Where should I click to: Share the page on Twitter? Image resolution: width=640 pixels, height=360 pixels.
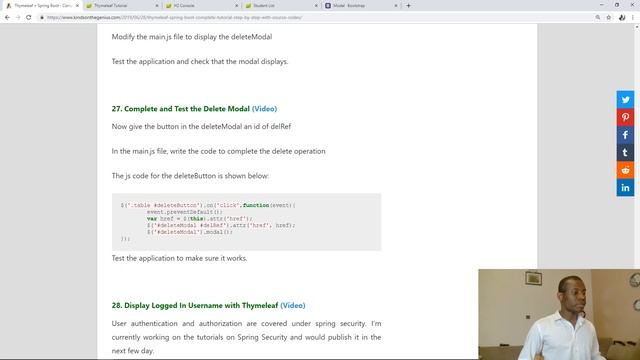[x=625, y=100]
